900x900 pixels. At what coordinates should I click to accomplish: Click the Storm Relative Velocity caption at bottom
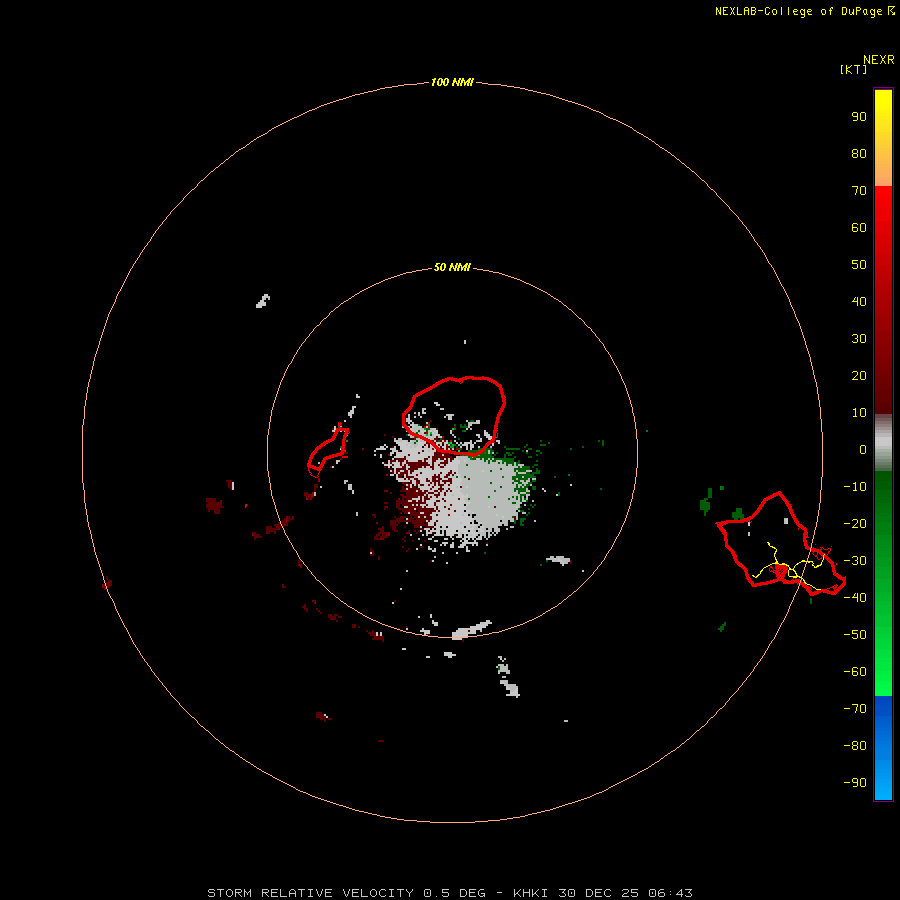(x=450, y=893)
